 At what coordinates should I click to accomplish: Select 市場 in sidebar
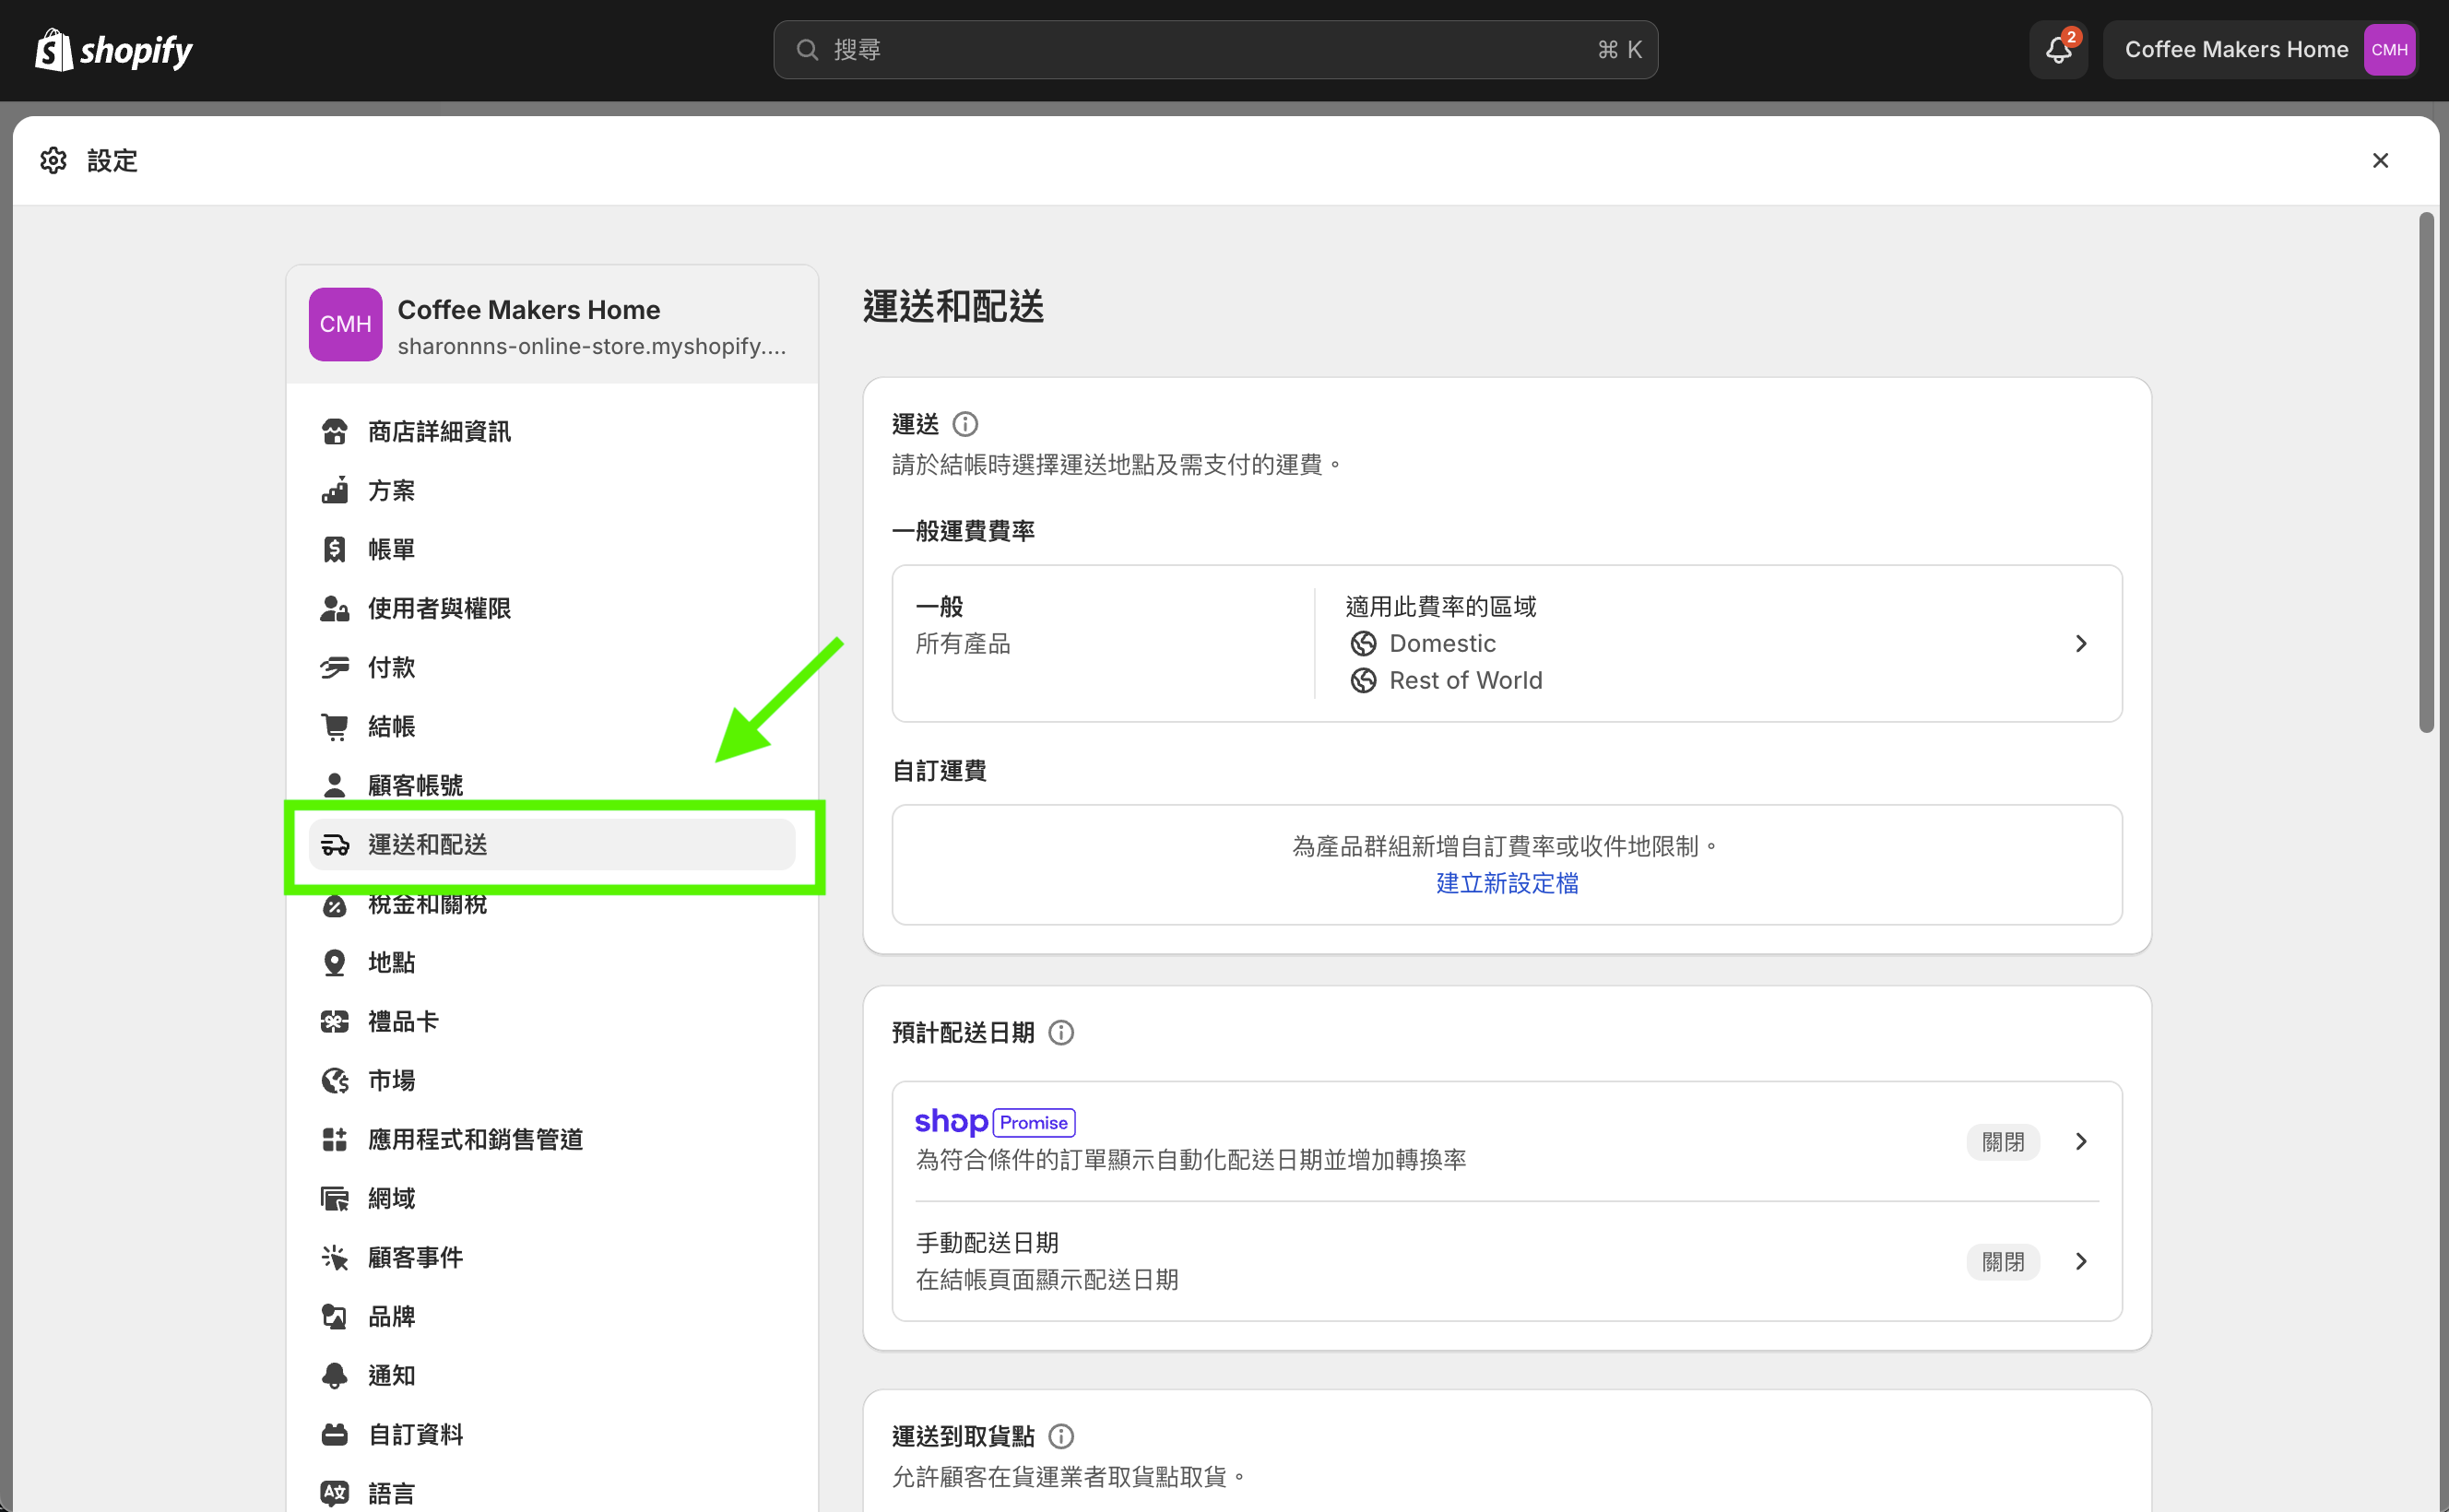tap(552, 1081)
